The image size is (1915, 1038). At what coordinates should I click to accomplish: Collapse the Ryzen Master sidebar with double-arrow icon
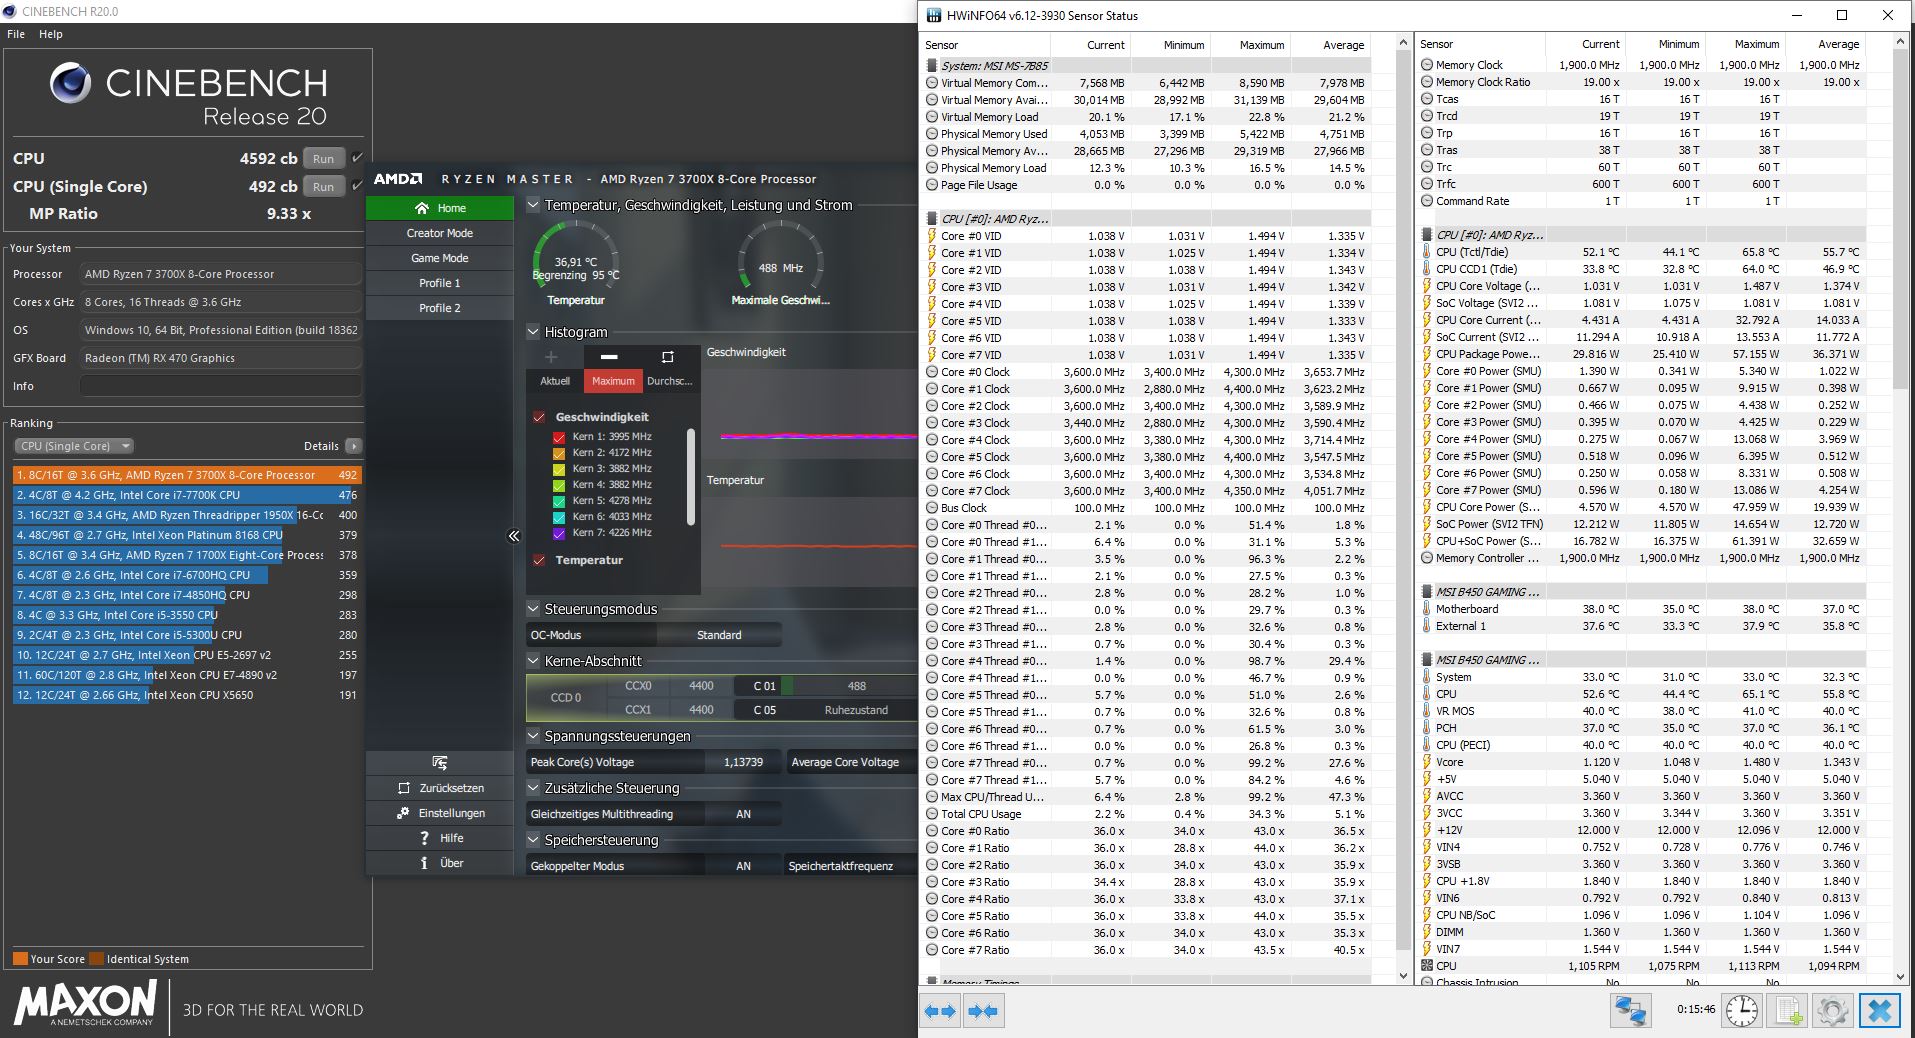coord(514,536)
